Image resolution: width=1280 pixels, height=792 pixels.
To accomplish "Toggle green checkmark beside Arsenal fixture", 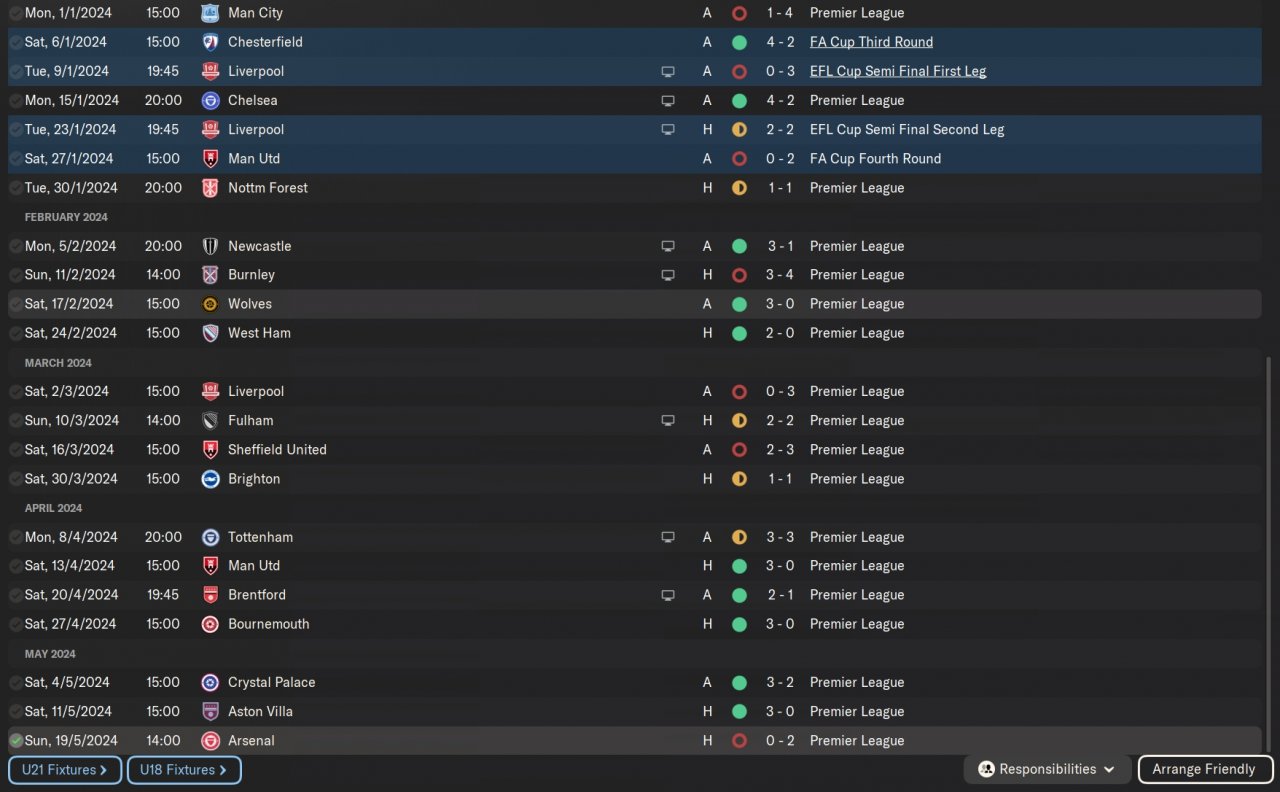I will pyautogui.click(x=16, y=741).
